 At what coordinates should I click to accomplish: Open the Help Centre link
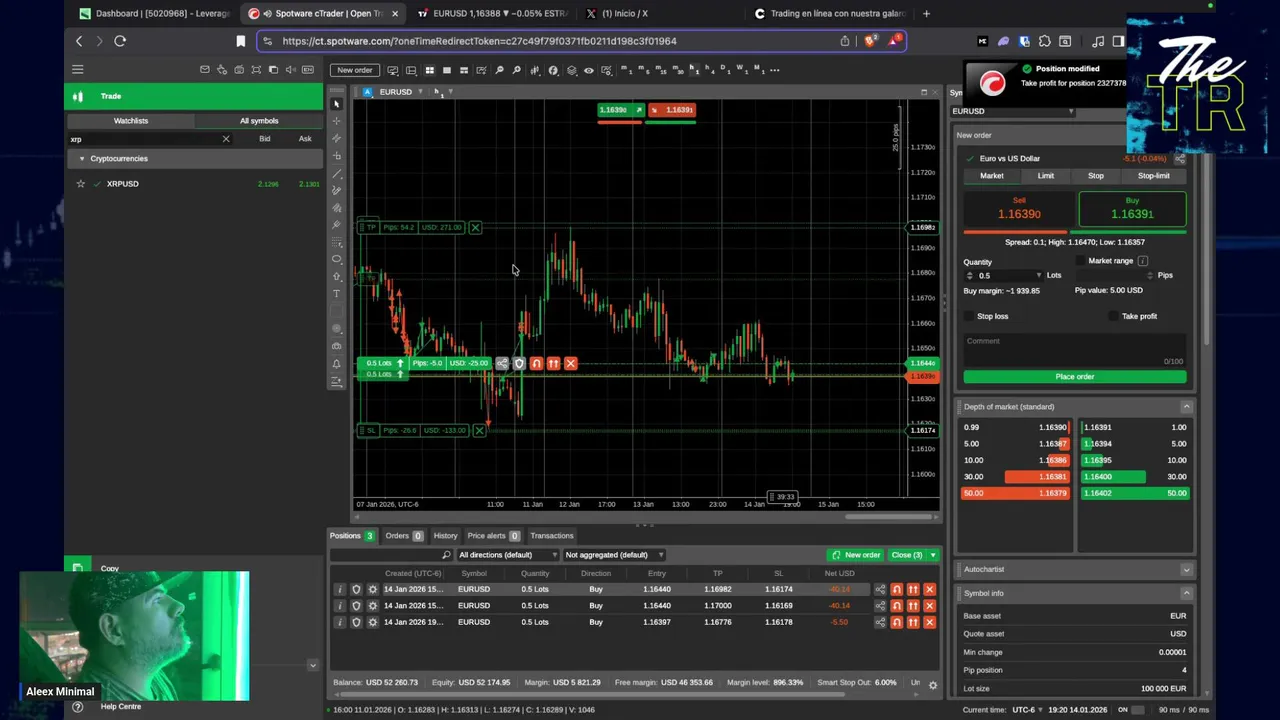pyautogui.click(x=121, y=707)
